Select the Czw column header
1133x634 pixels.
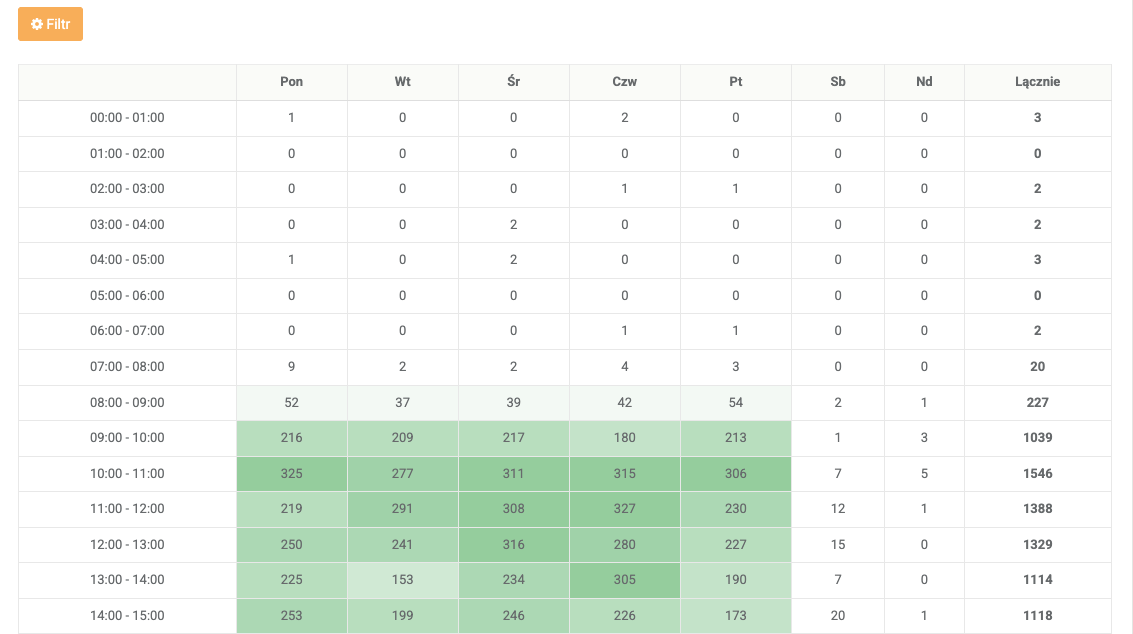tap(625, 82)
